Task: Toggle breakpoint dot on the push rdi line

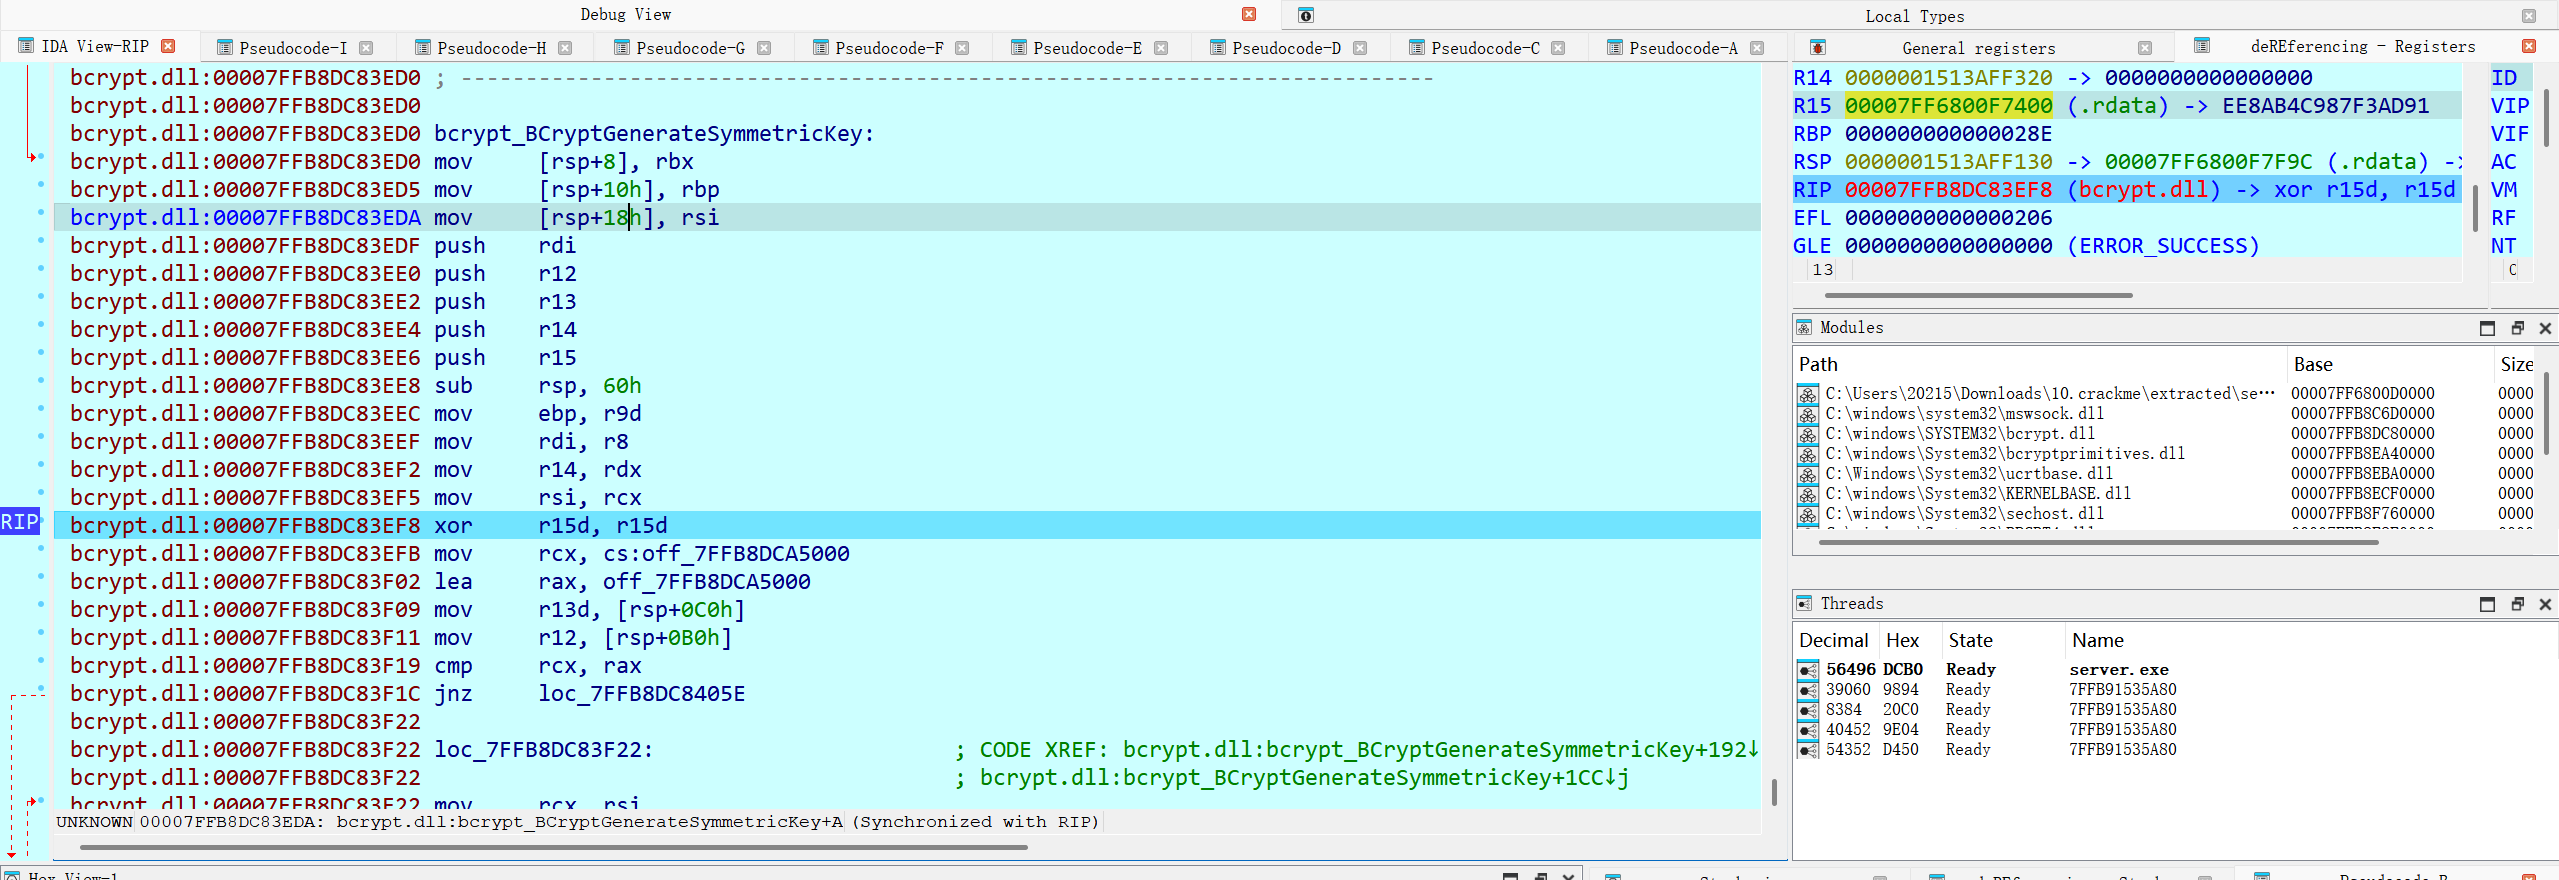Action: click(41, 241)
